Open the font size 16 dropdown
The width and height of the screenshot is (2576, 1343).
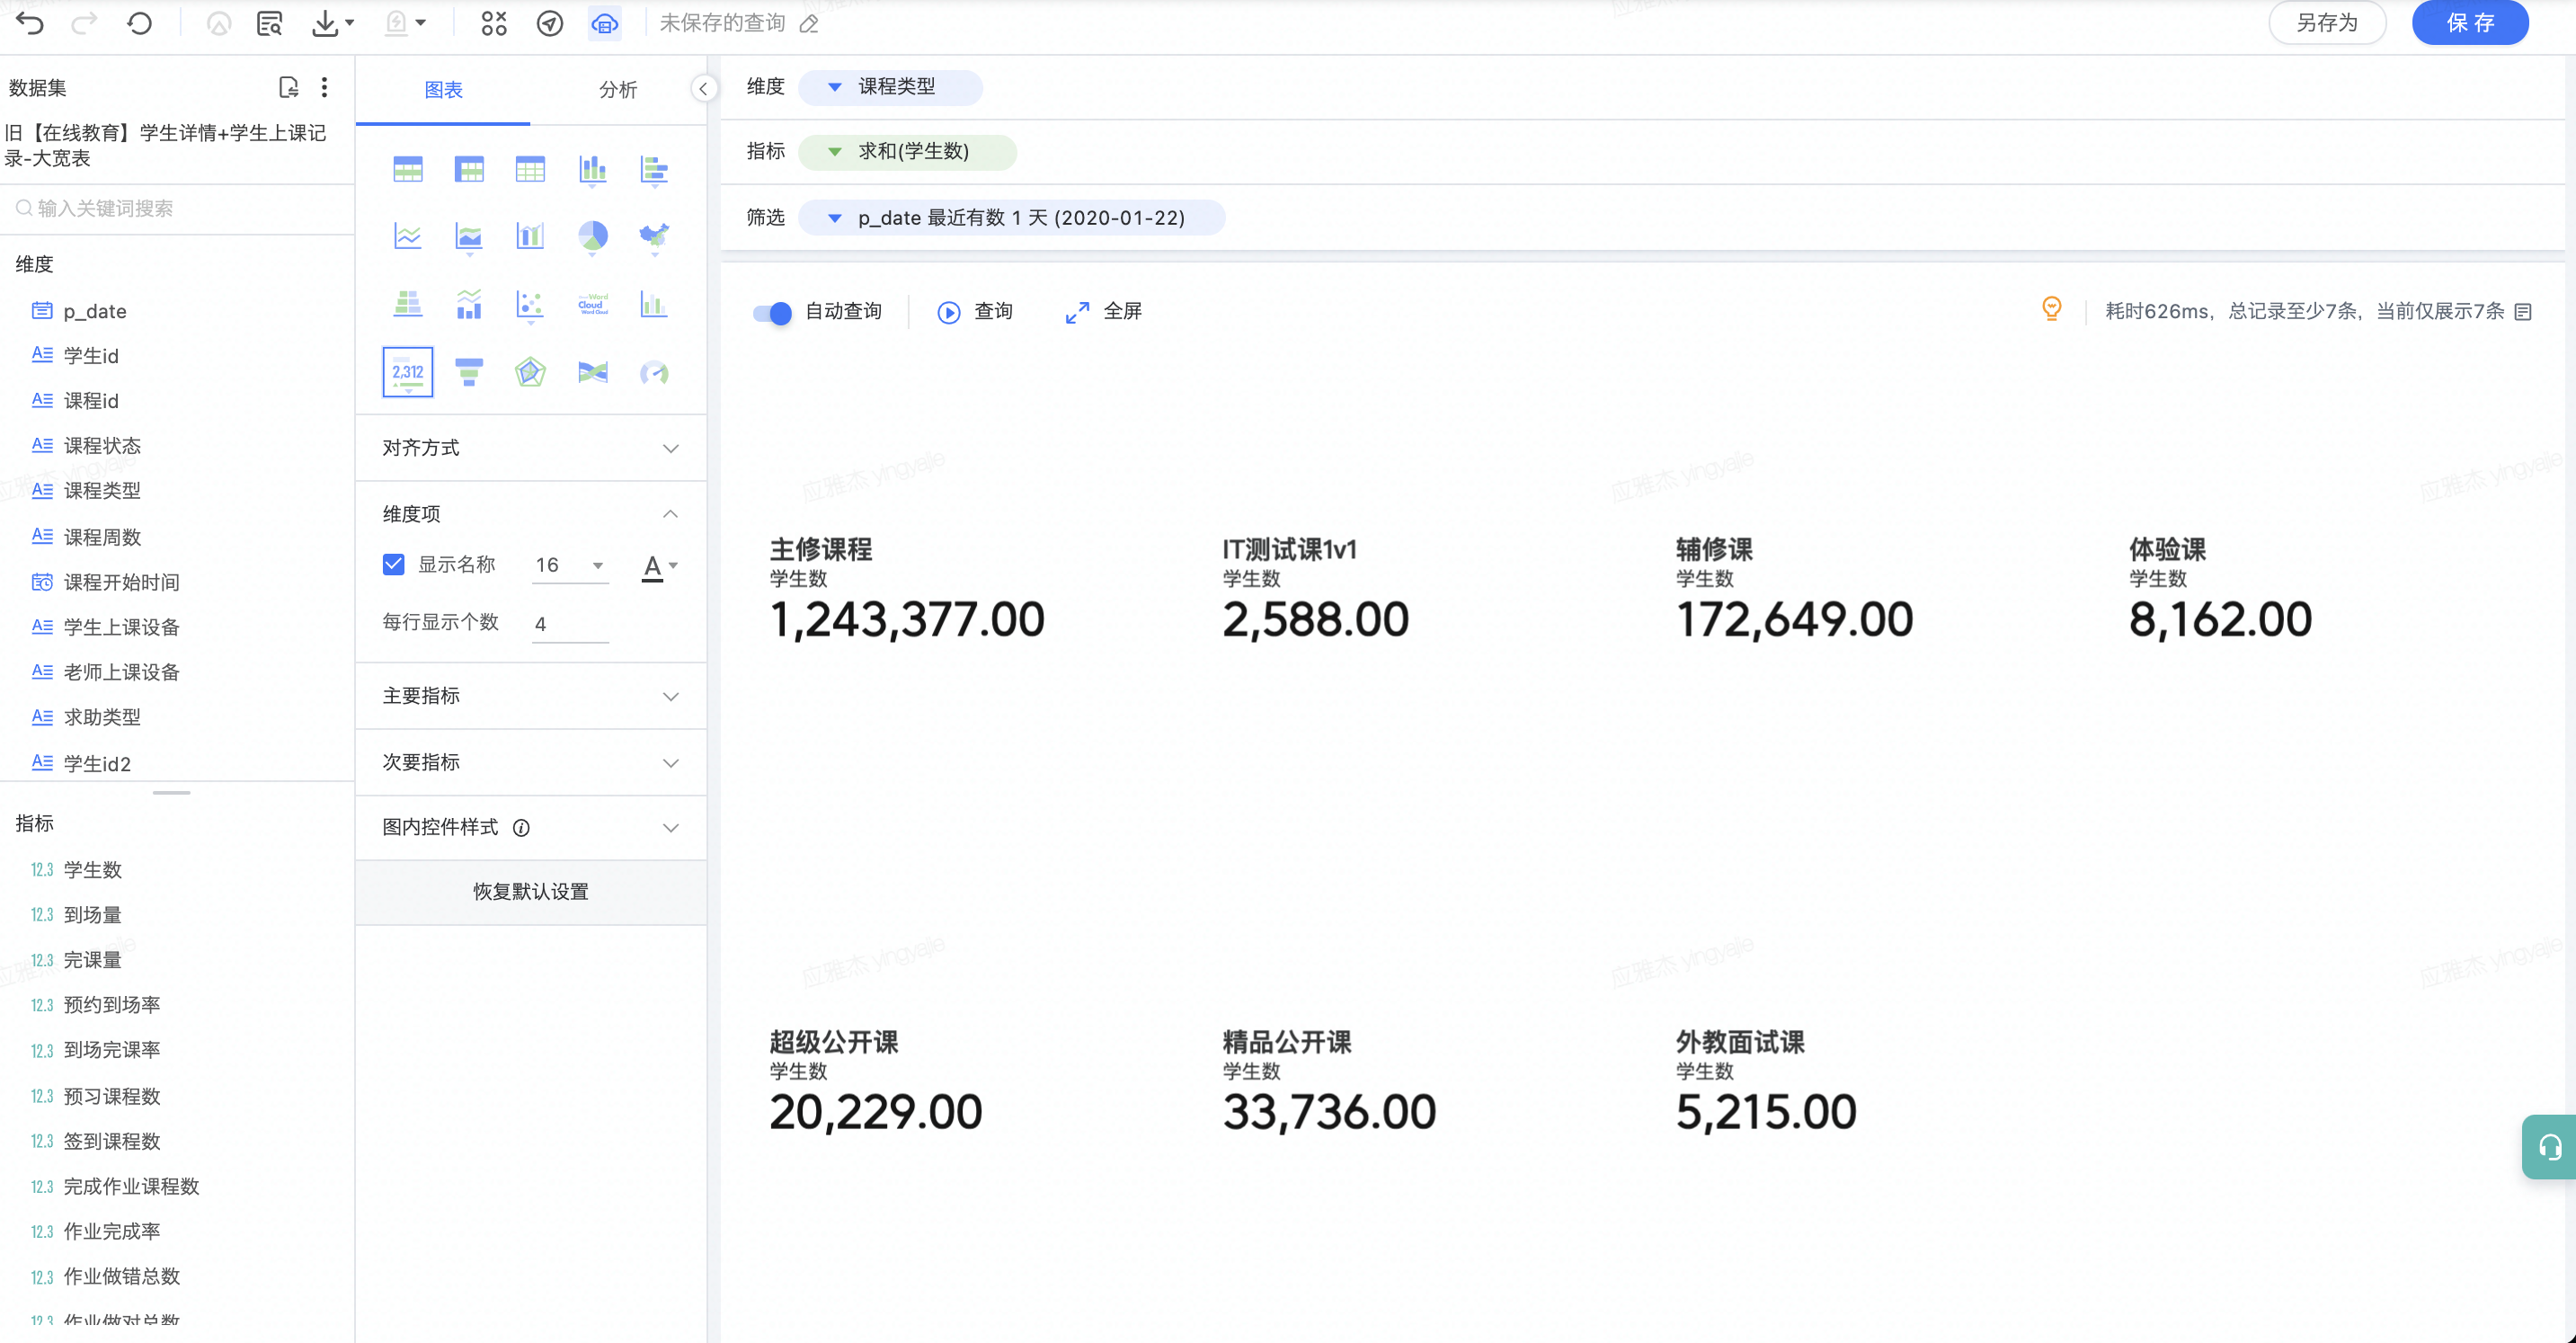[x=570, y=565]
